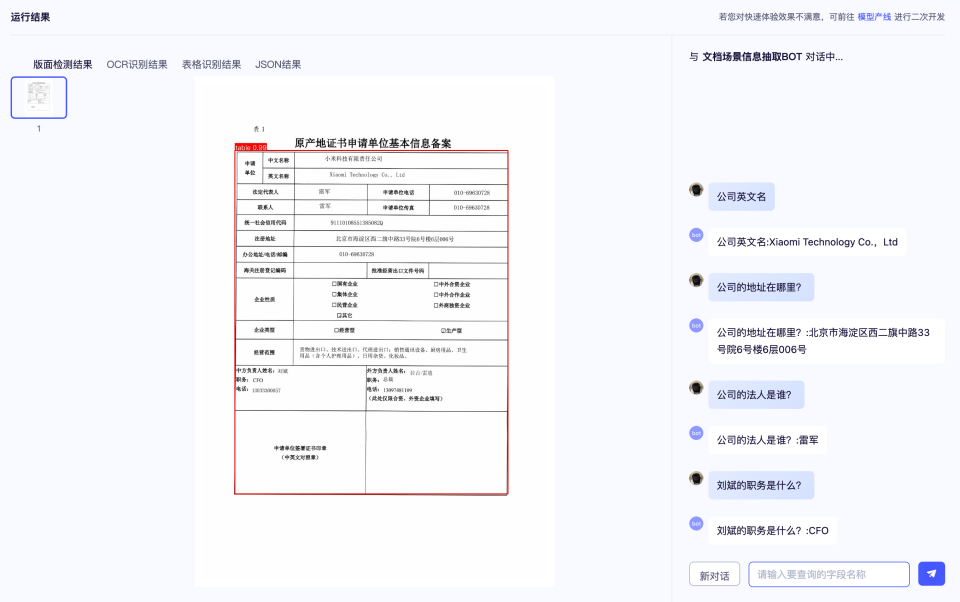Click user avatar beside 公司英文名 message
Screen dimensions: 960x602
(696, 189)
